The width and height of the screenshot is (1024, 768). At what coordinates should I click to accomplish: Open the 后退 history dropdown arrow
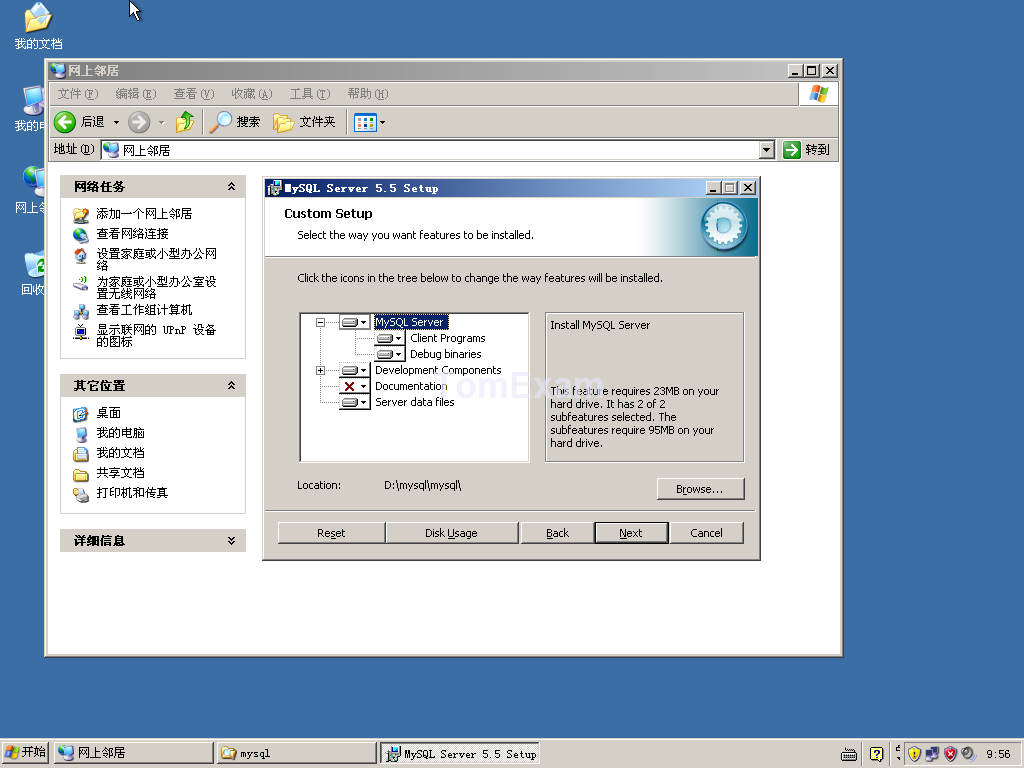point(116,122)
